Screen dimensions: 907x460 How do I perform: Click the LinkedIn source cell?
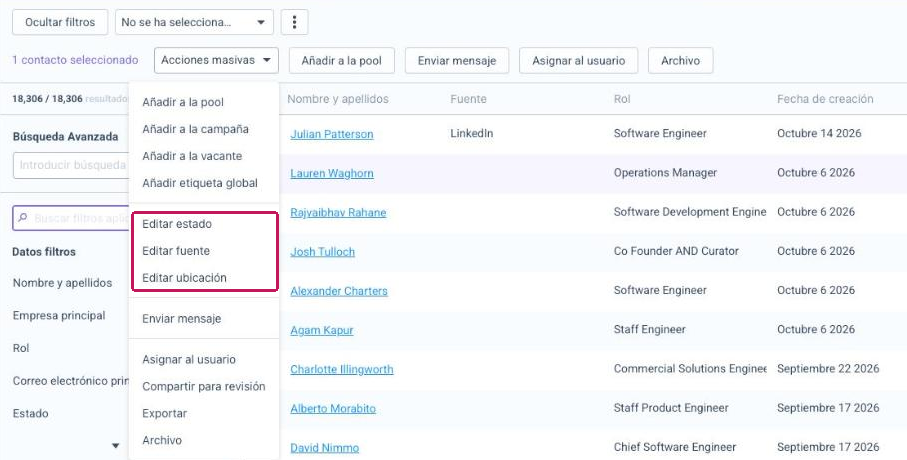click(472, 134)
